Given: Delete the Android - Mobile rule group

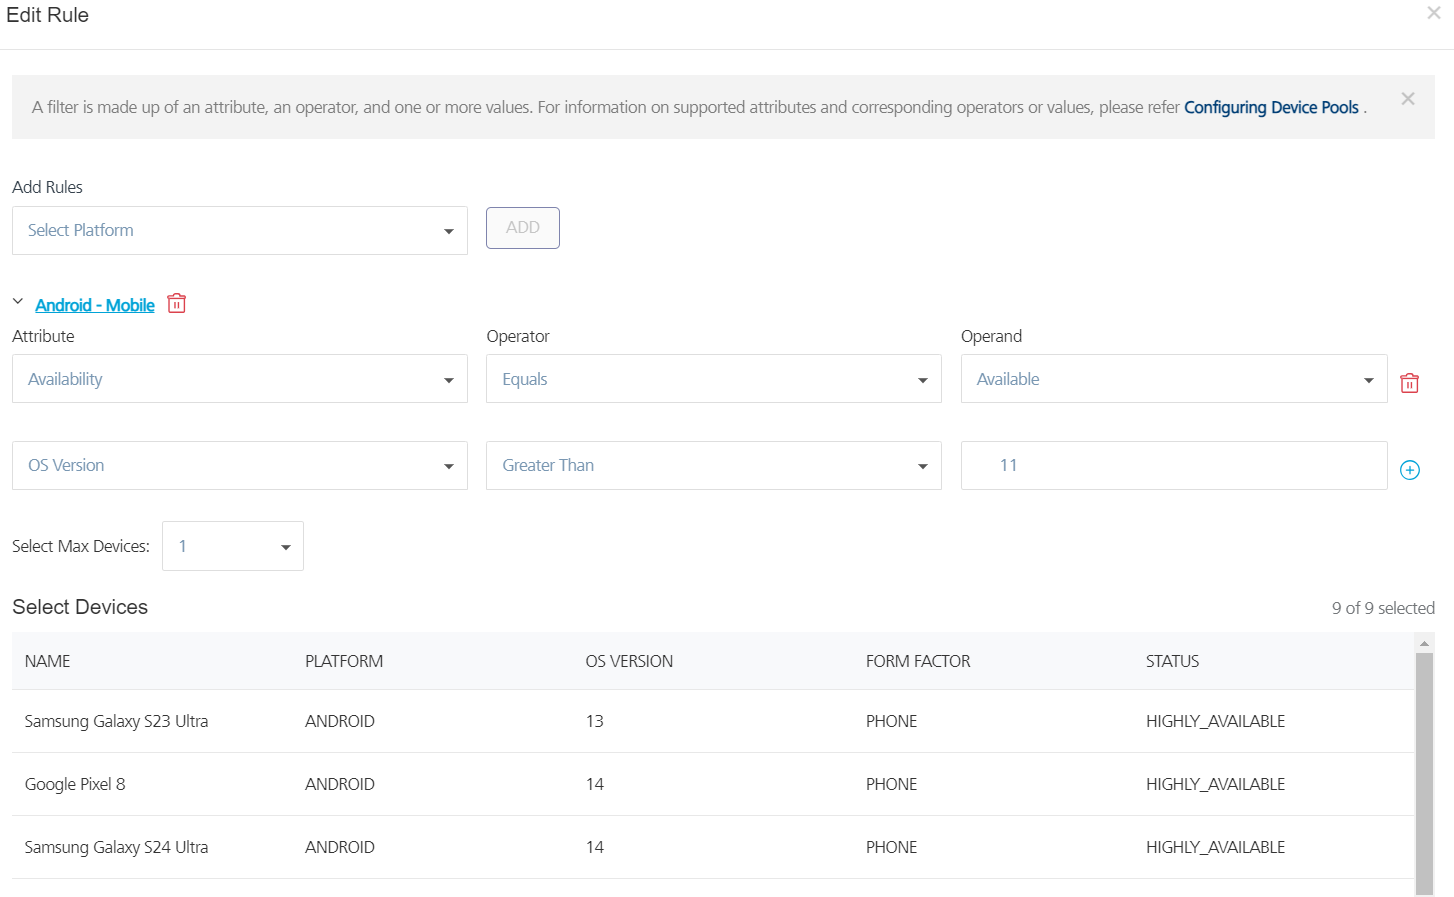Looking at the screenshot, I should point(177,304).
